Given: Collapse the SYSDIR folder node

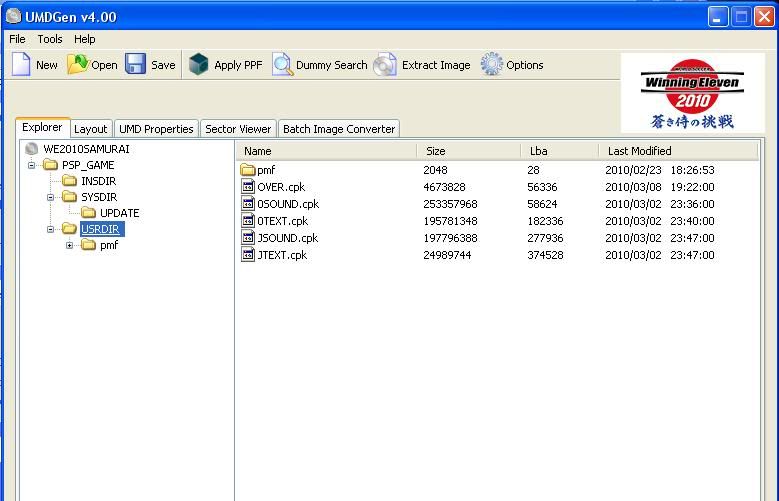Looking at the screenshot, I should coord(51,197).
